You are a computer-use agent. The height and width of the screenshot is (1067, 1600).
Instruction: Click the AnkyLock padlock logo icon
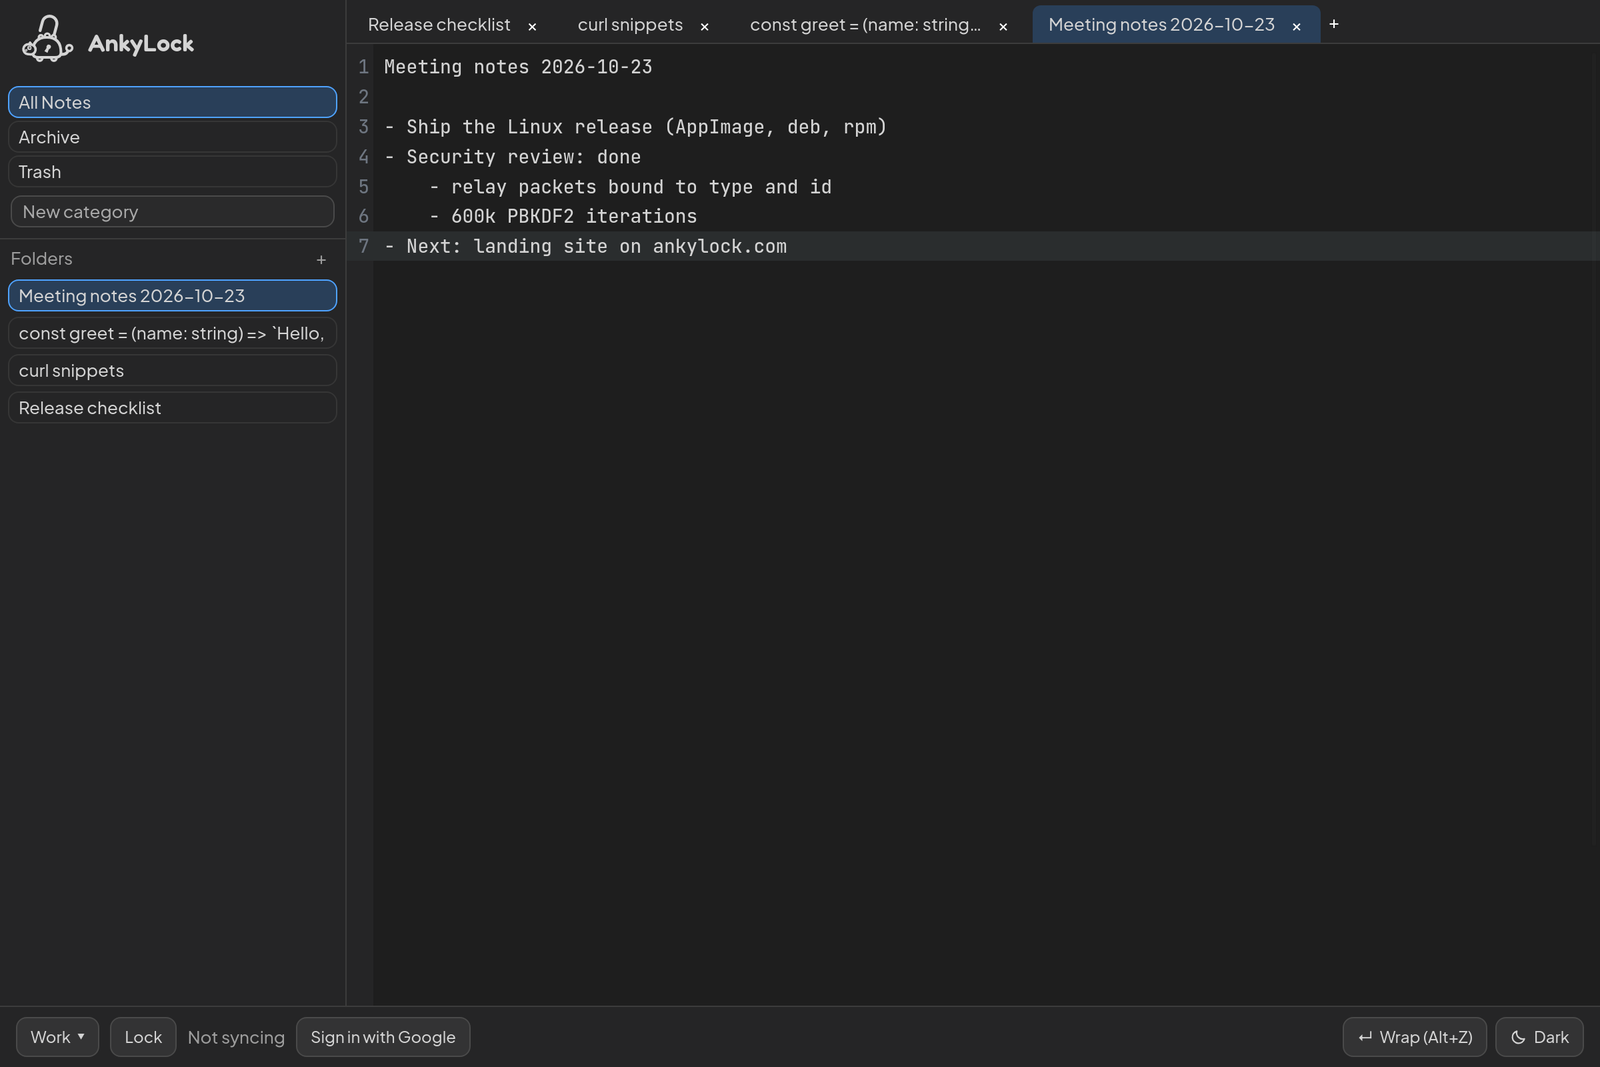point(47,40)
